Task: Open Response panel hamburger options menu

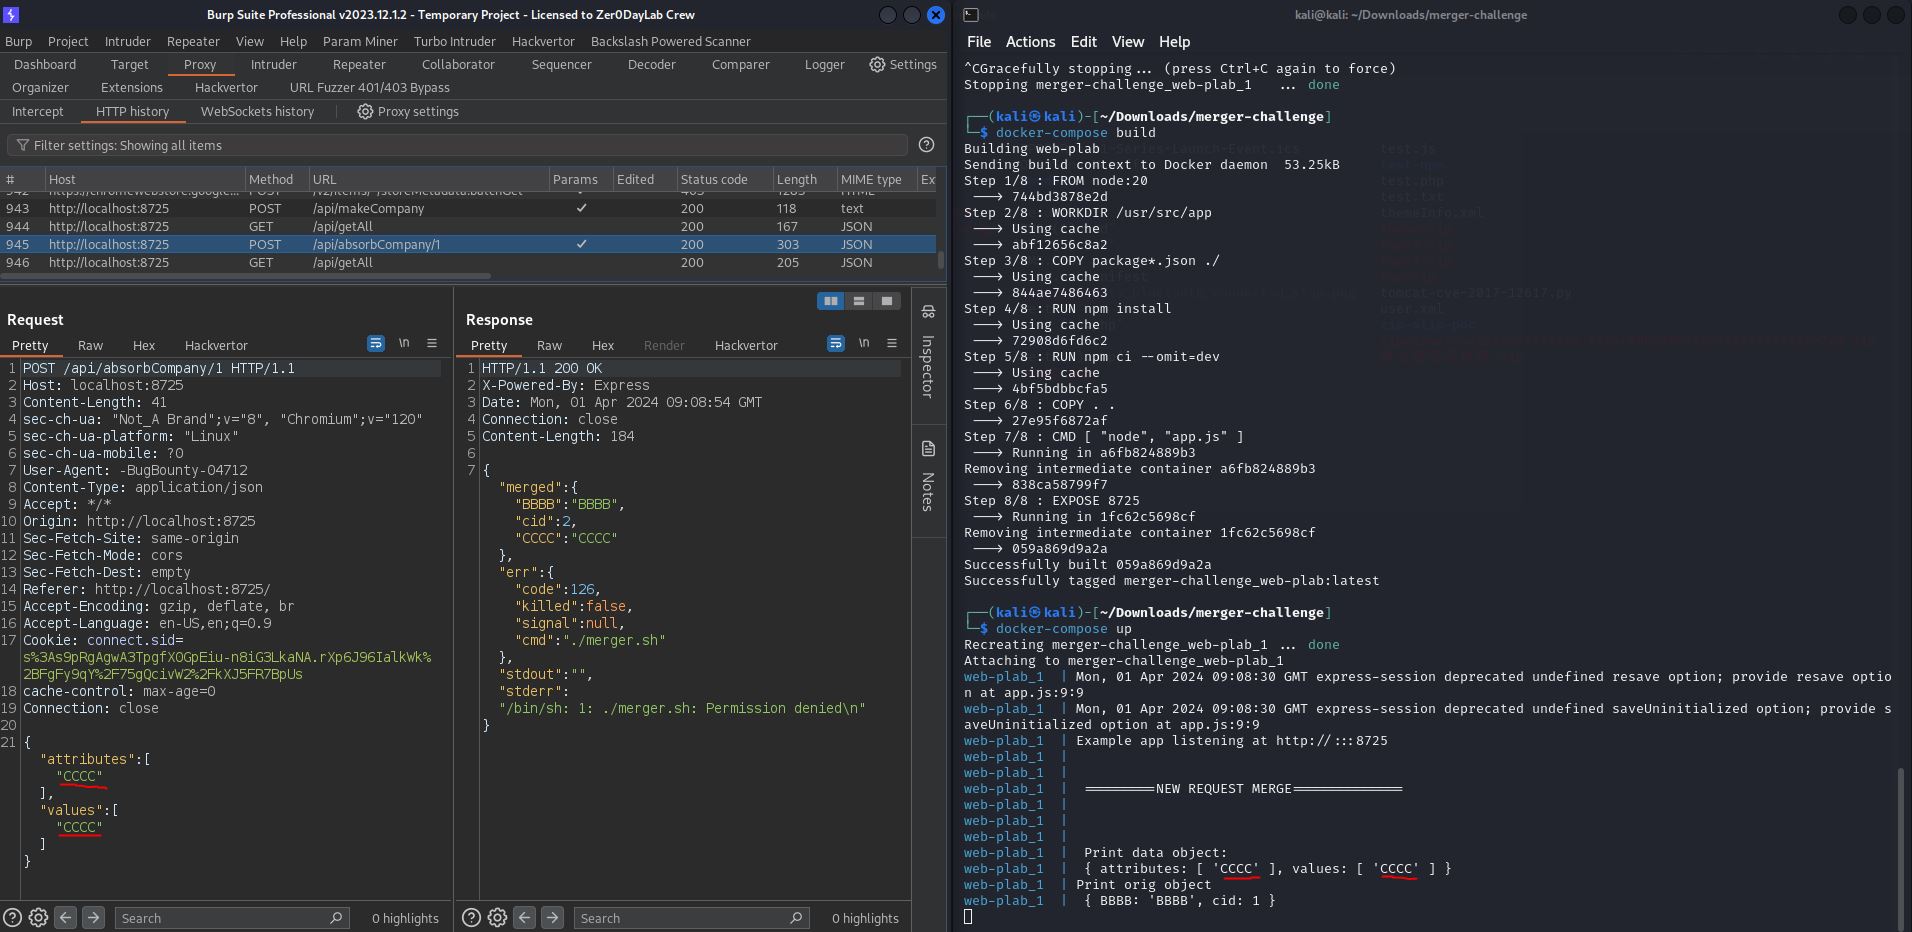Action: point(892,343)
